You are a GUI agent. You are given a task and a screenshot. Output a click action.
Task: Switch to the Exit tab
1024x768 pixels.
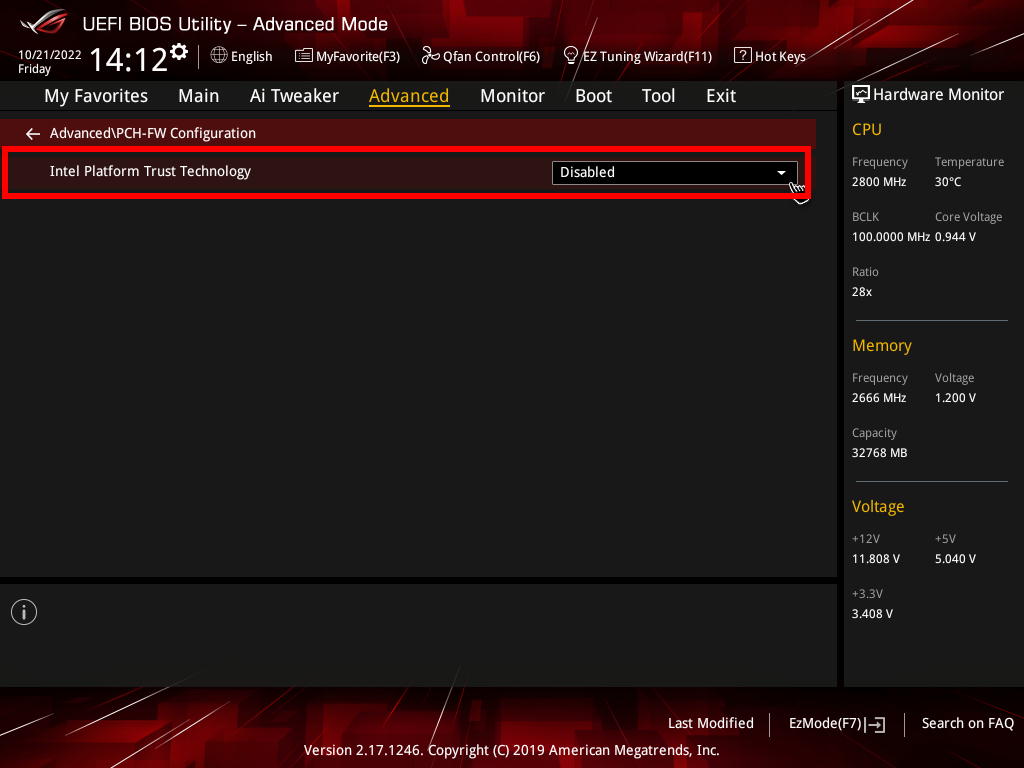(x=721, y=96)
